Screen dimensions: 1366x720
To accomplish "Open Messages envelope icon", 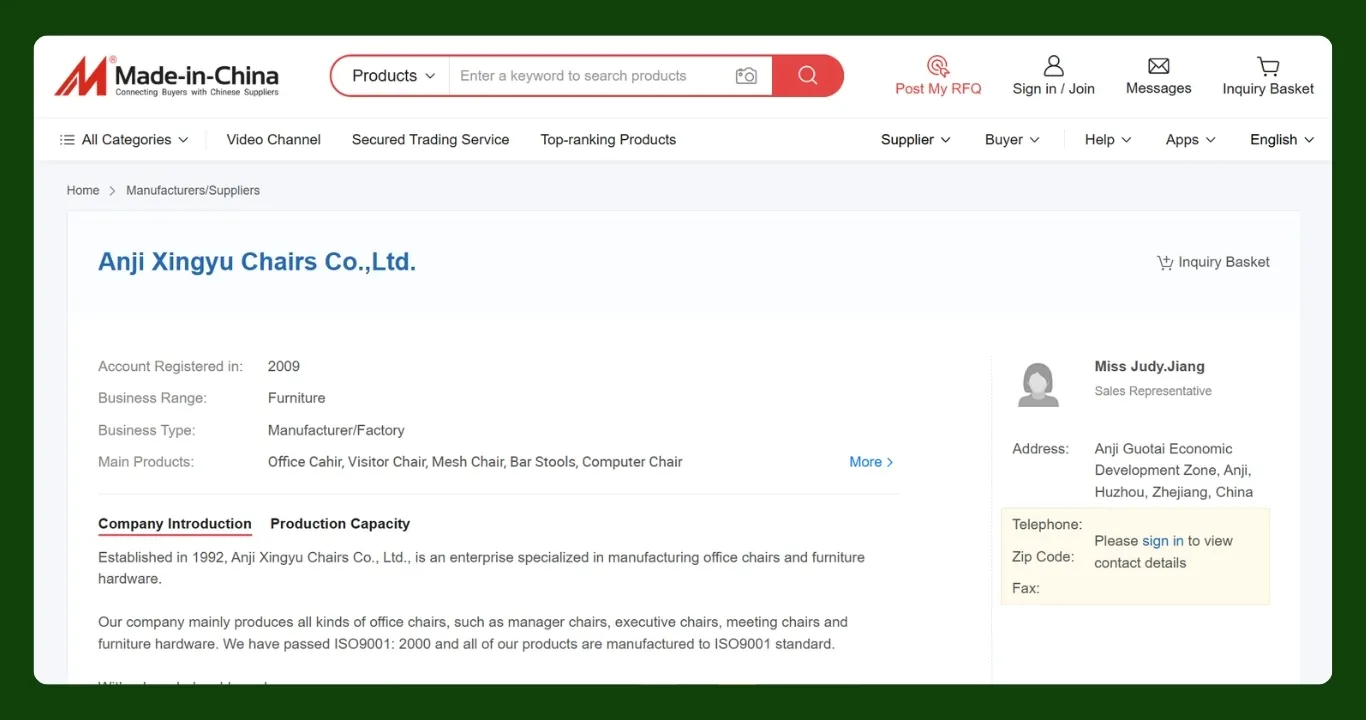I will [x=1158, y=66].
